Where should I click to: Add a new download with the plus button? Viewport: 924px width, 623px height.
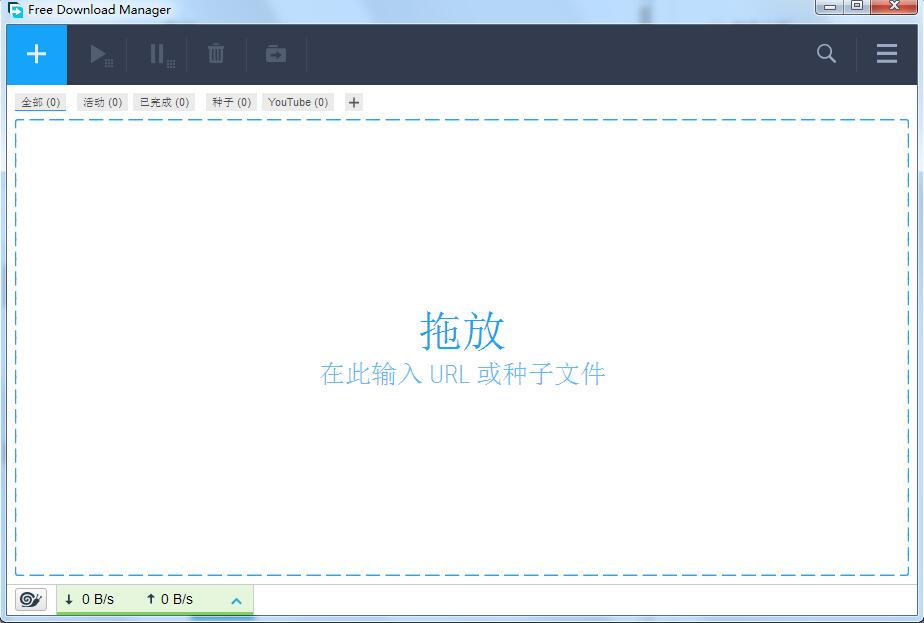tap(36, 54)
